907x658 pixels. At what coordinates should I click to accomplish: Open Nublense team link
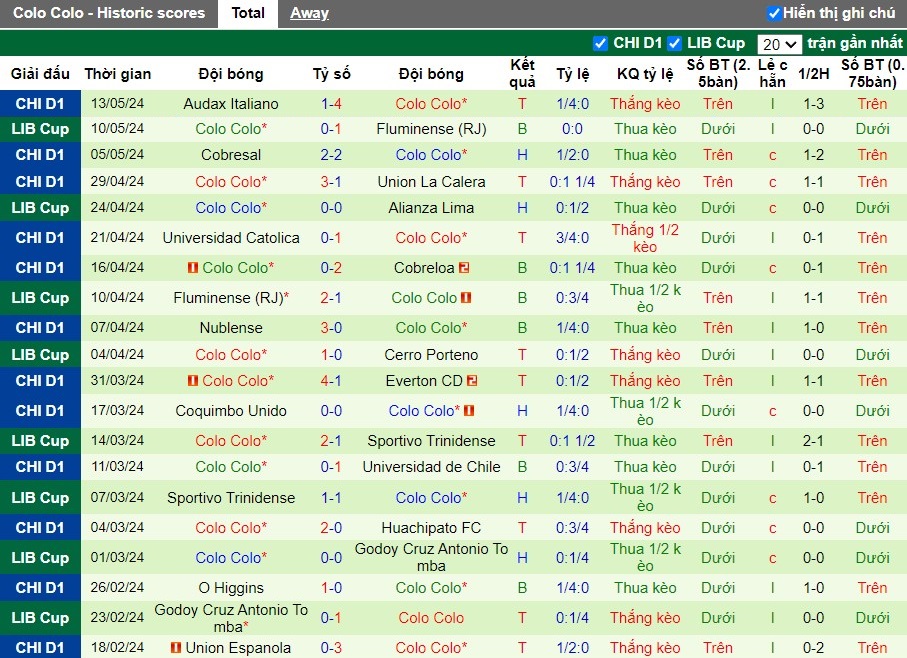231,328
